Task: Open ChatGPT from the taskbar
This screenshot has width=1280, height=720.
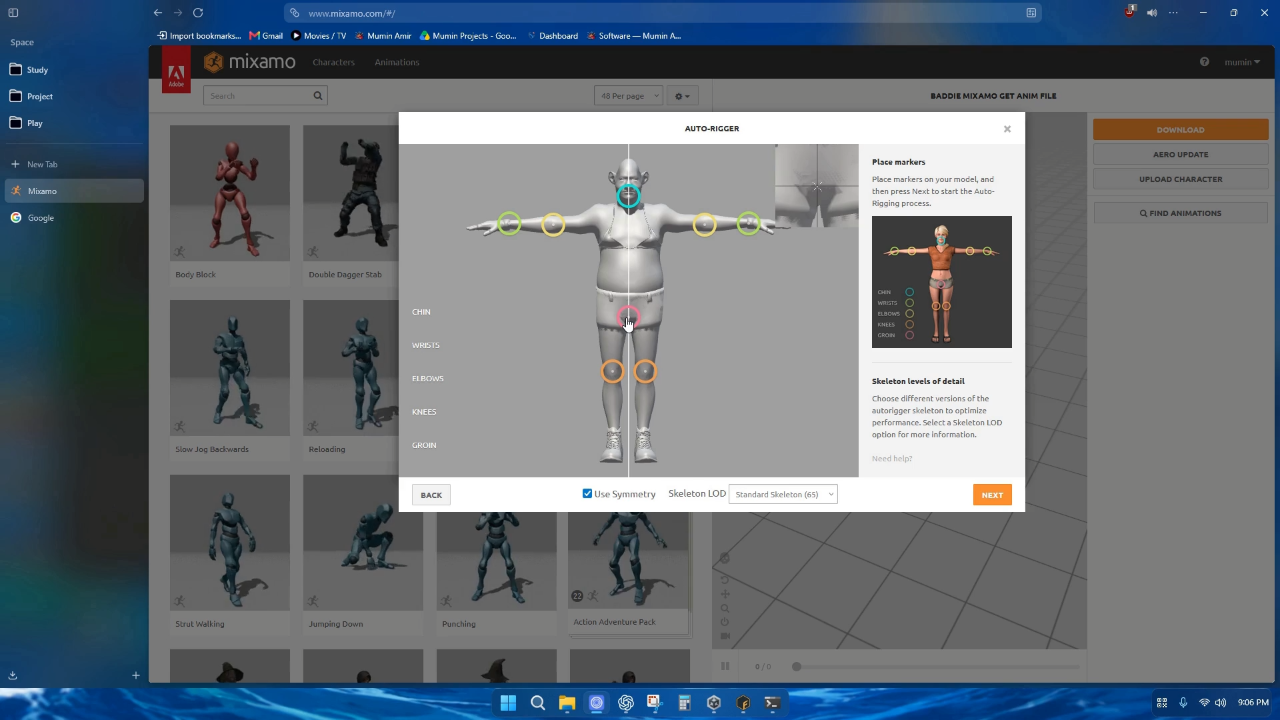Action: tap(626, 703)
